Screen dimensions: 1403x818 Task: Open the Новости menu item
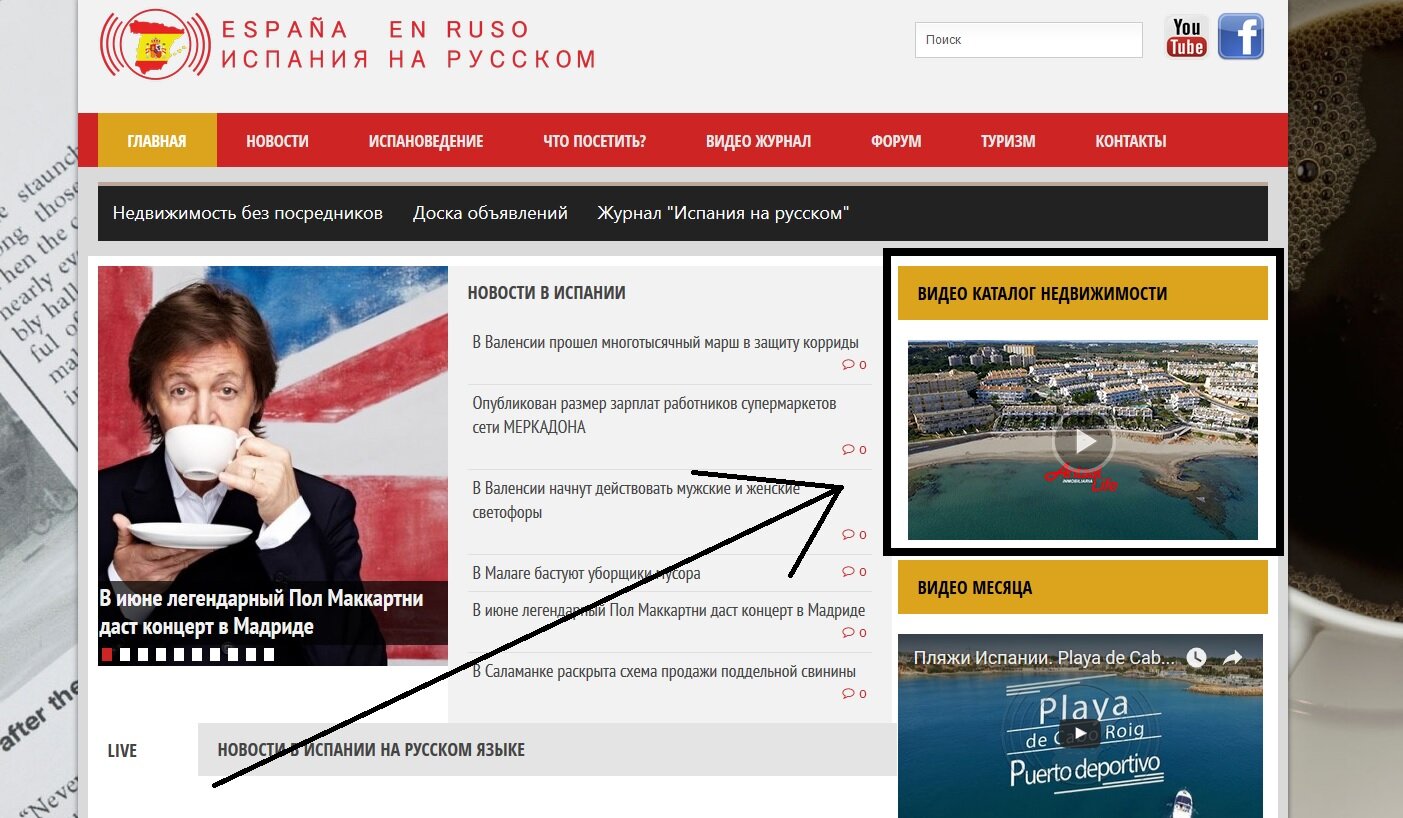[277, 141]
